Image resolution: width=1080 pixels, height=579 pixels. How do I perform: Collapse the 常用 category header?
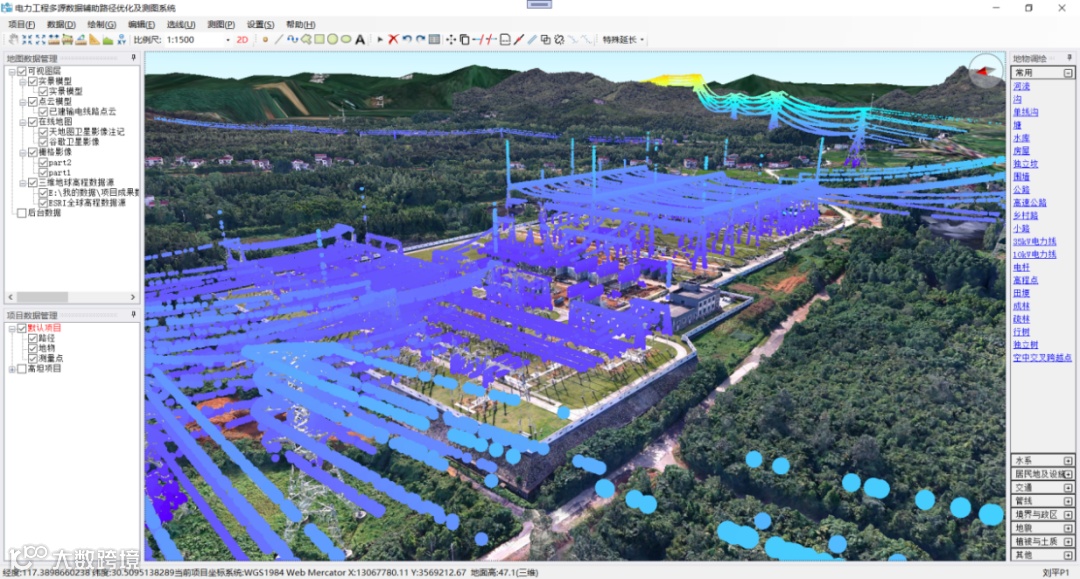1043,72
